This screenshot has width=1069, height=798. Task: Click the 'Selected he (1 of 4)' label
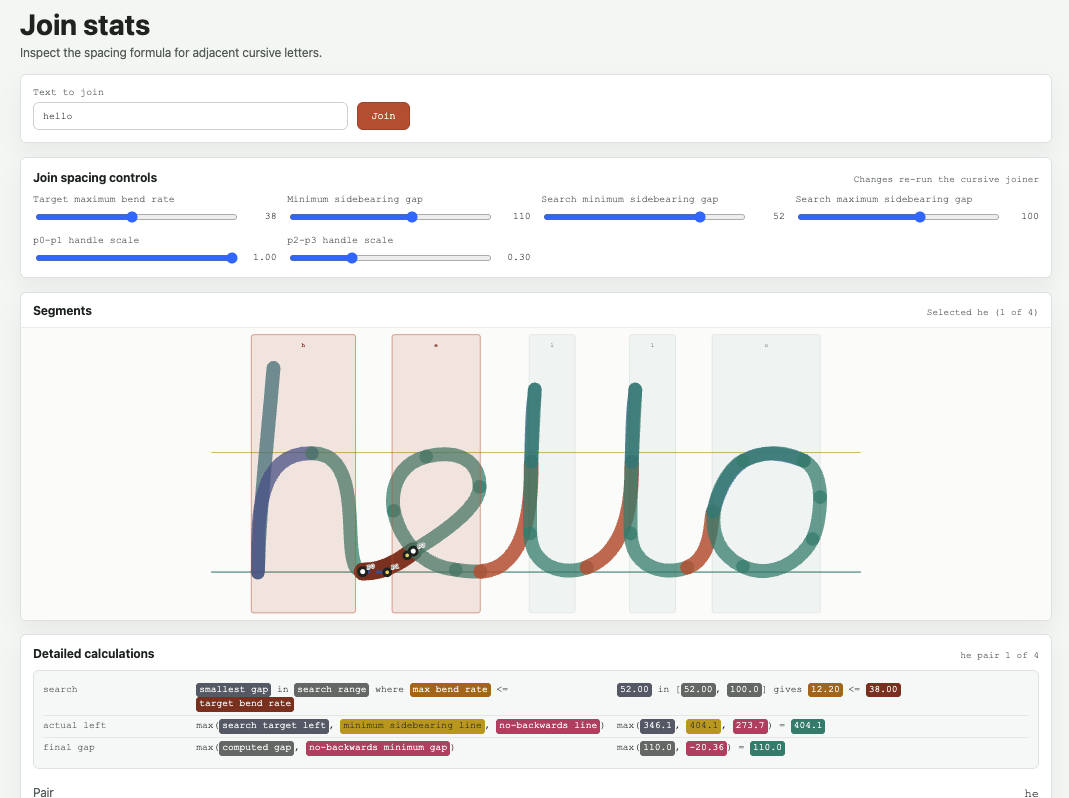point(982,312)
